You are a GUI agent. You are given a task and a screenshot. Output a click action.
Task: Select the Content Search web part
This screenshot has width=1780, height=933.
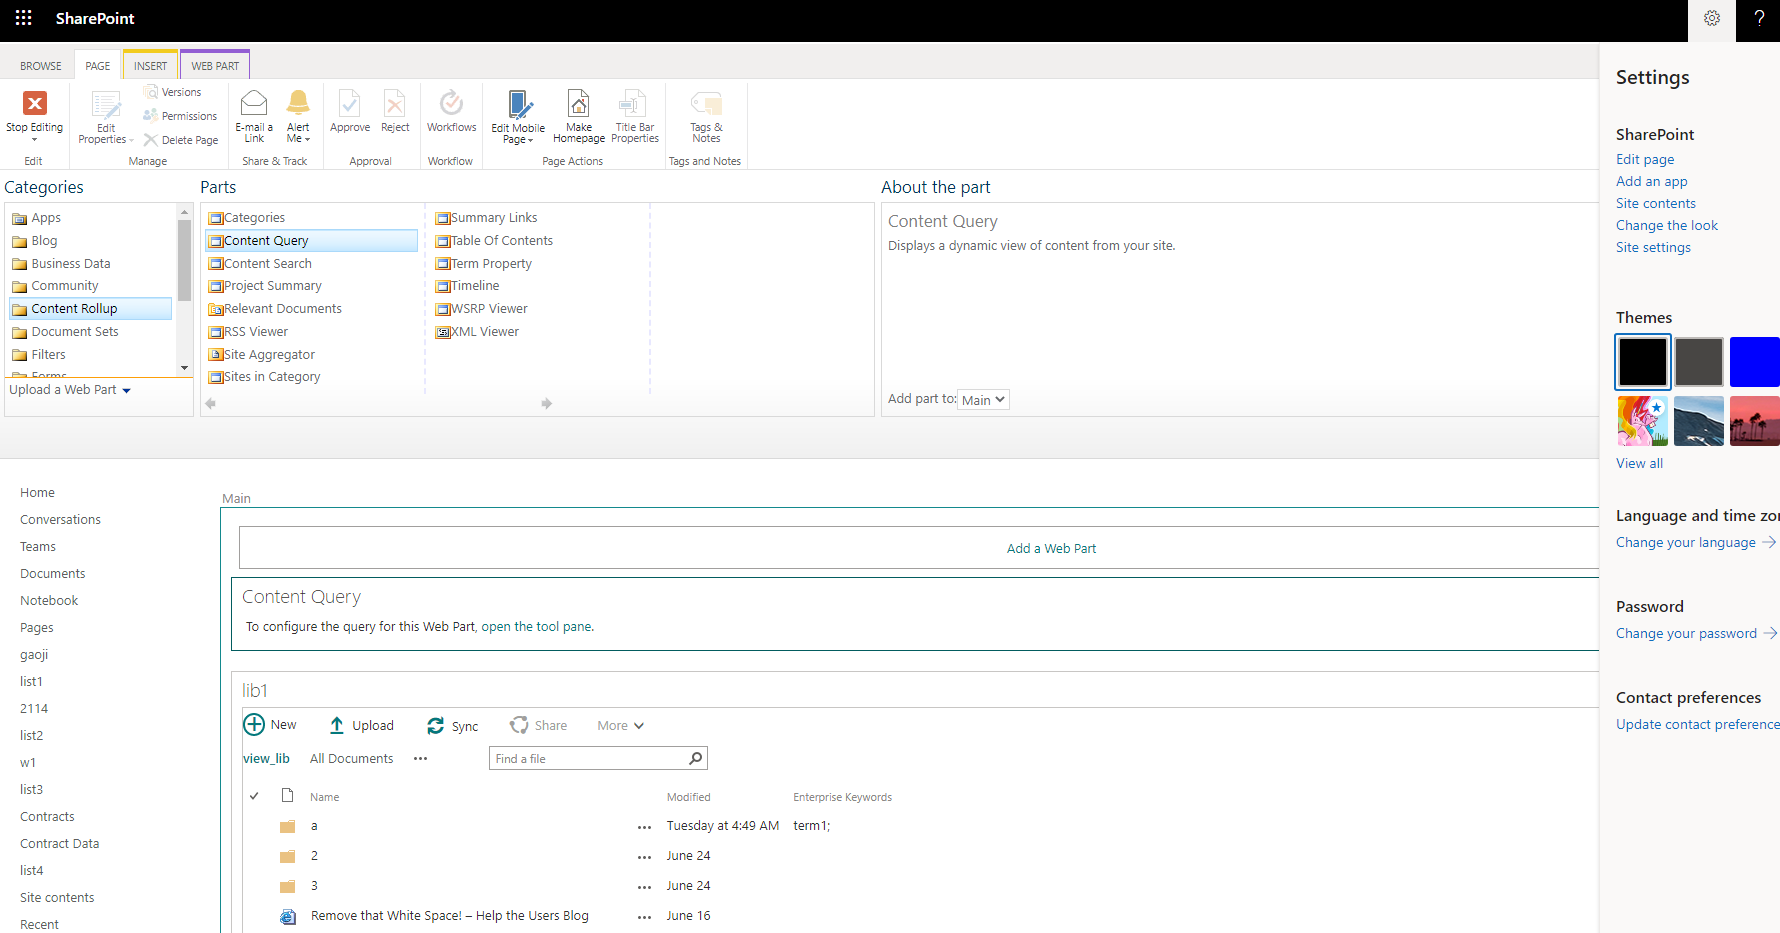[268, 264]
